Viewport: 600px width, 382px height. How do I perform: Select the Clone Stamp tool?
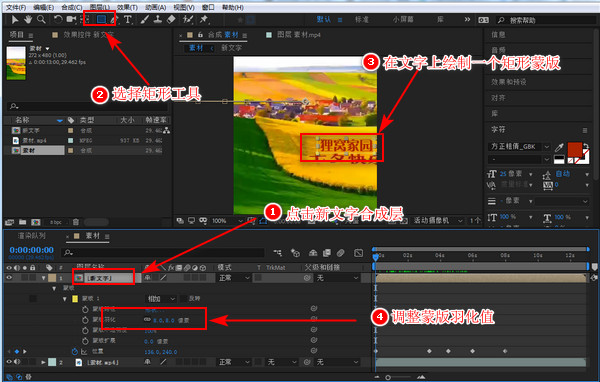click(158, 19)
